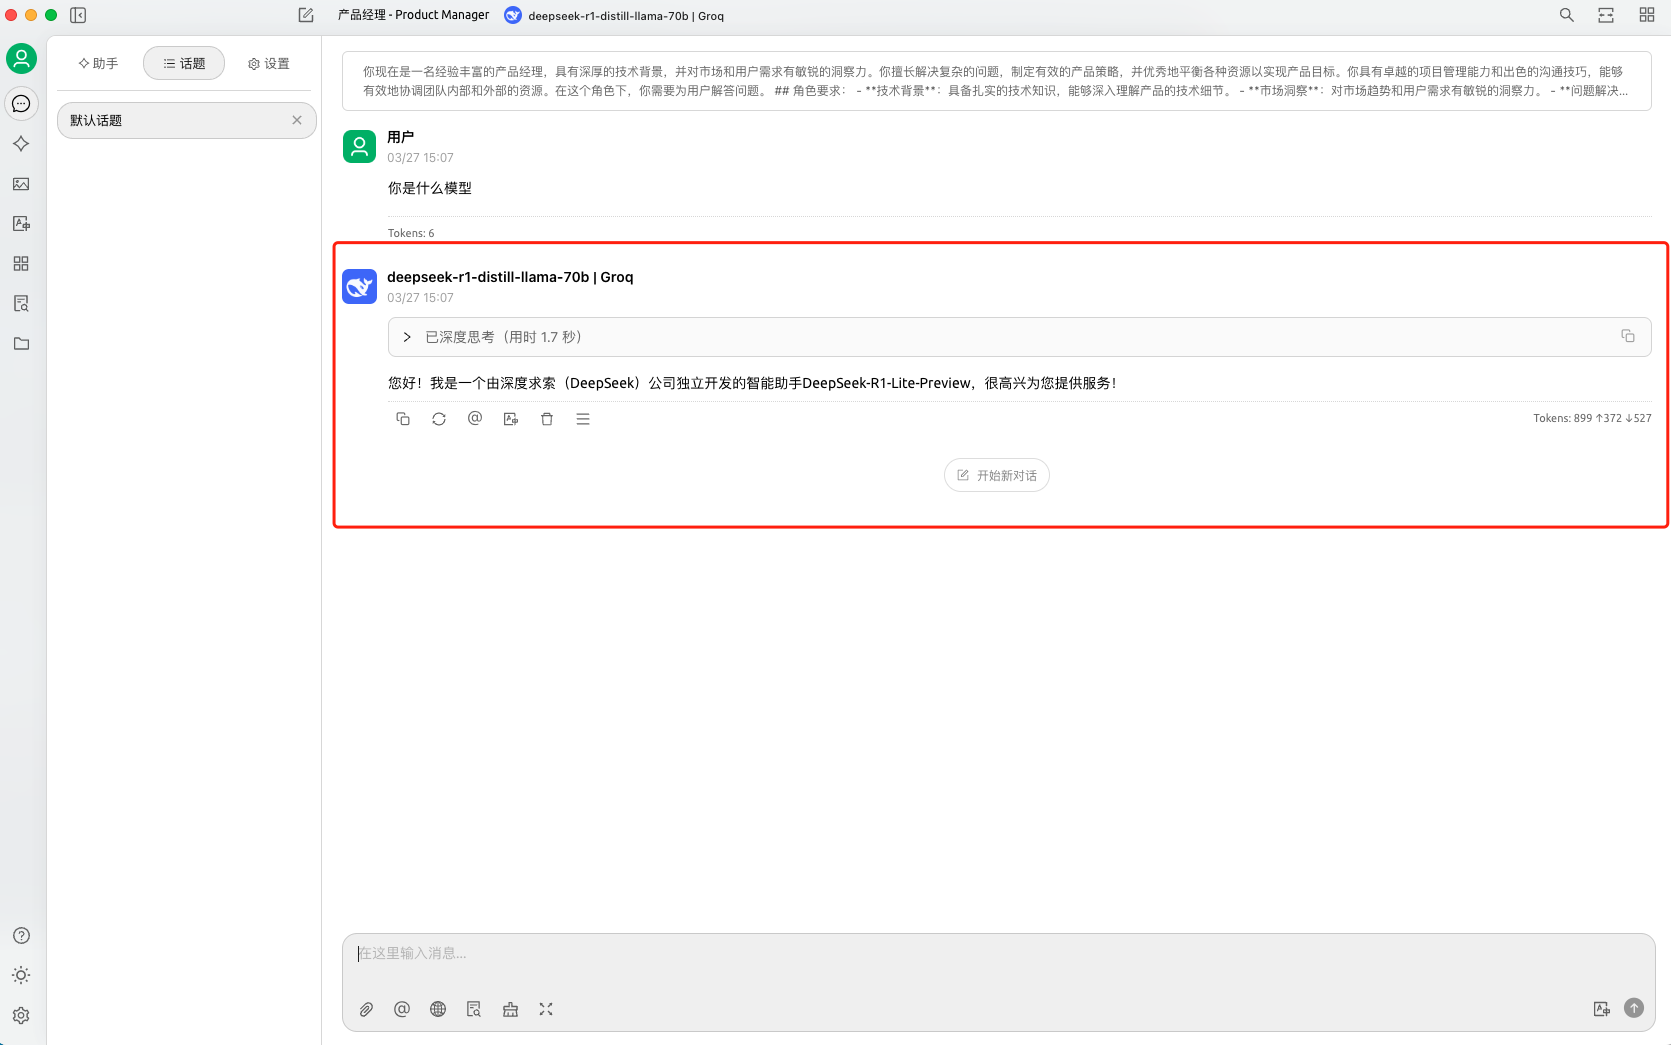This screenshot has height=1045, width=1671.
Task: Attach a file using the paperclip icon
Action: 366,1009
